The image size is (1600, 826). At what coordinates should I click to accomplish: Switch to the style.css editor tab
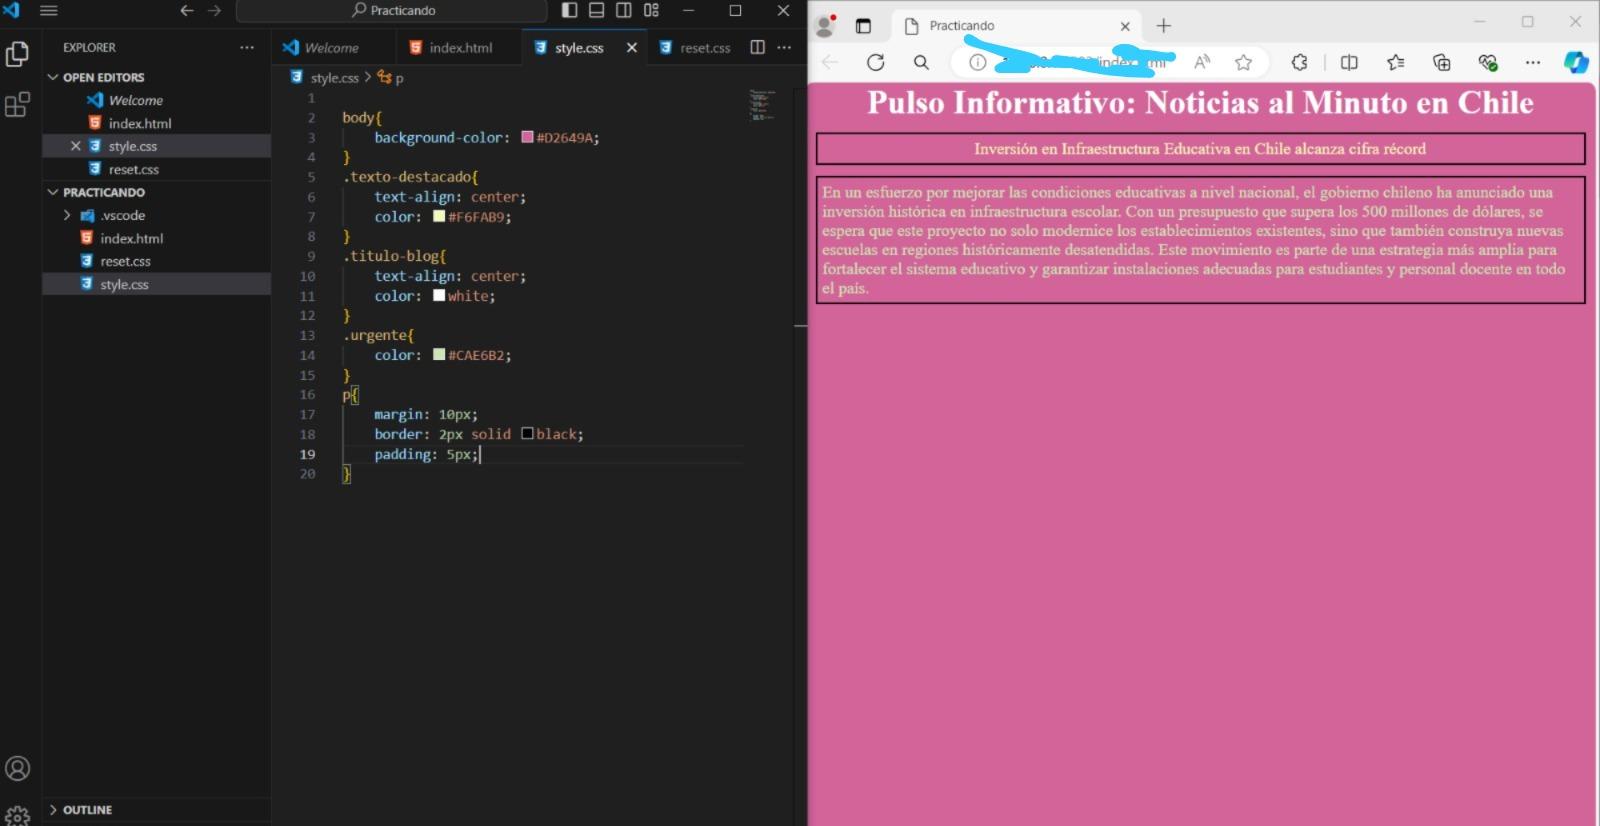(578, 47)
